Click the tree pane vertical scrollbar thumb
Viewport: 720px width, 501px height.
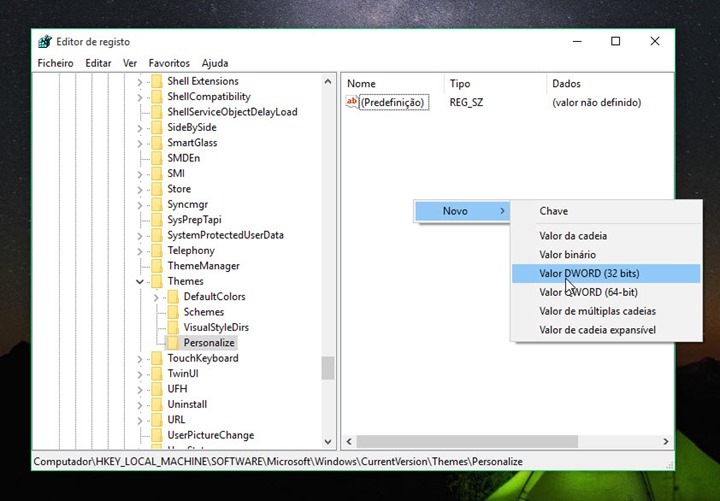click(x=328, y=368)
